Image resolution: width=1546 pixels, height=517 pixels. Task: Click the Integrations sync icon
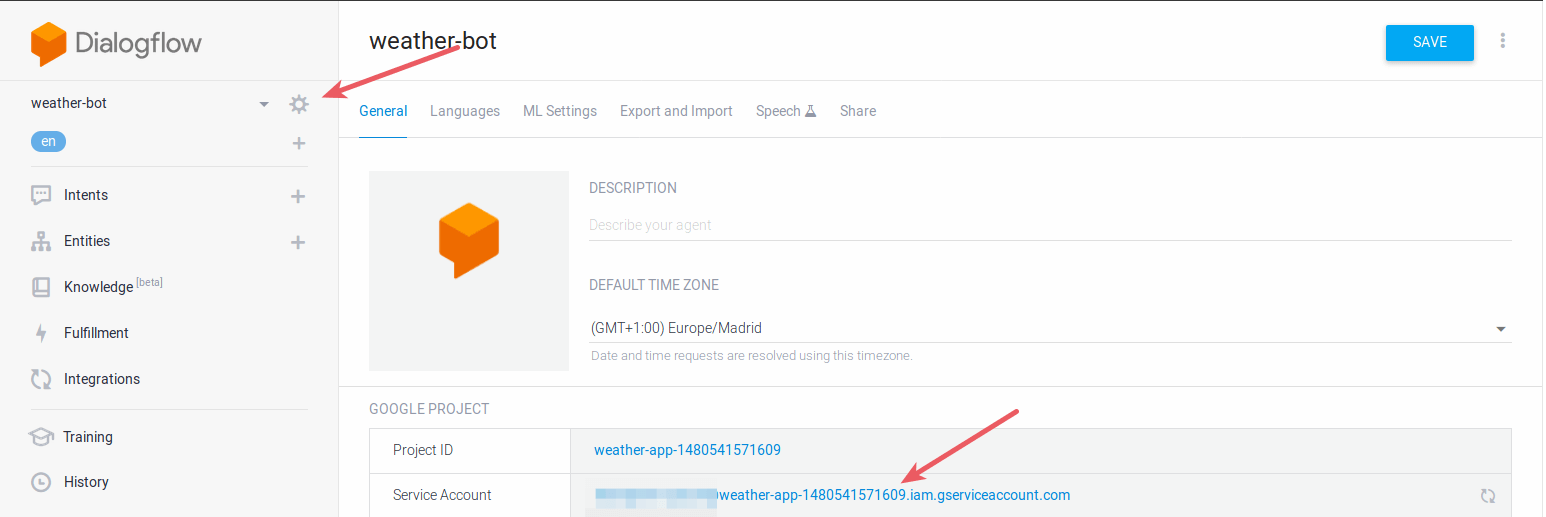[x=41, y=379]
